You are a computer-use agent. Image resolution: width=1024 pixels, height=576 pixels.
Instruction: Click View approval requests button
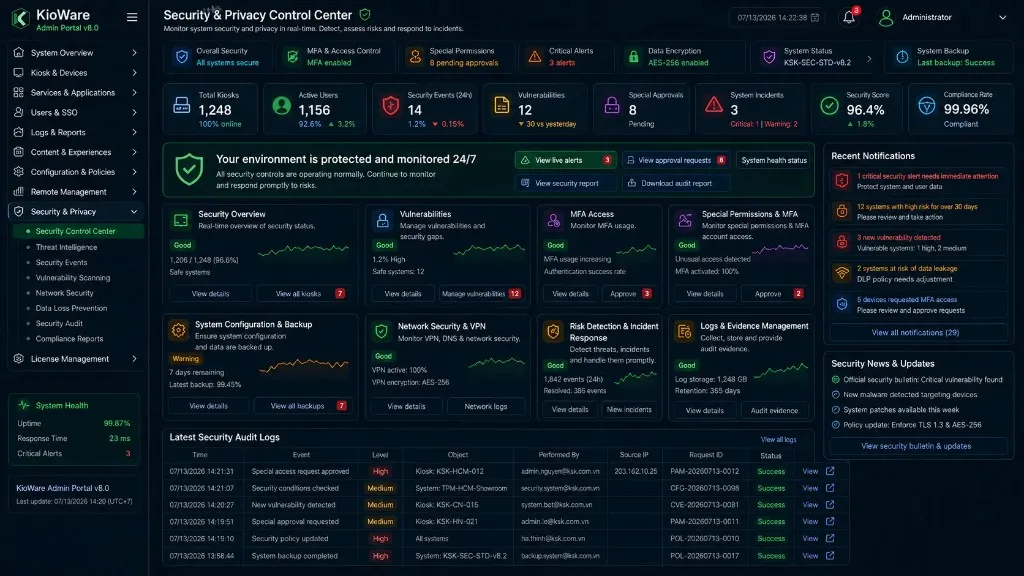coord(676,160)
